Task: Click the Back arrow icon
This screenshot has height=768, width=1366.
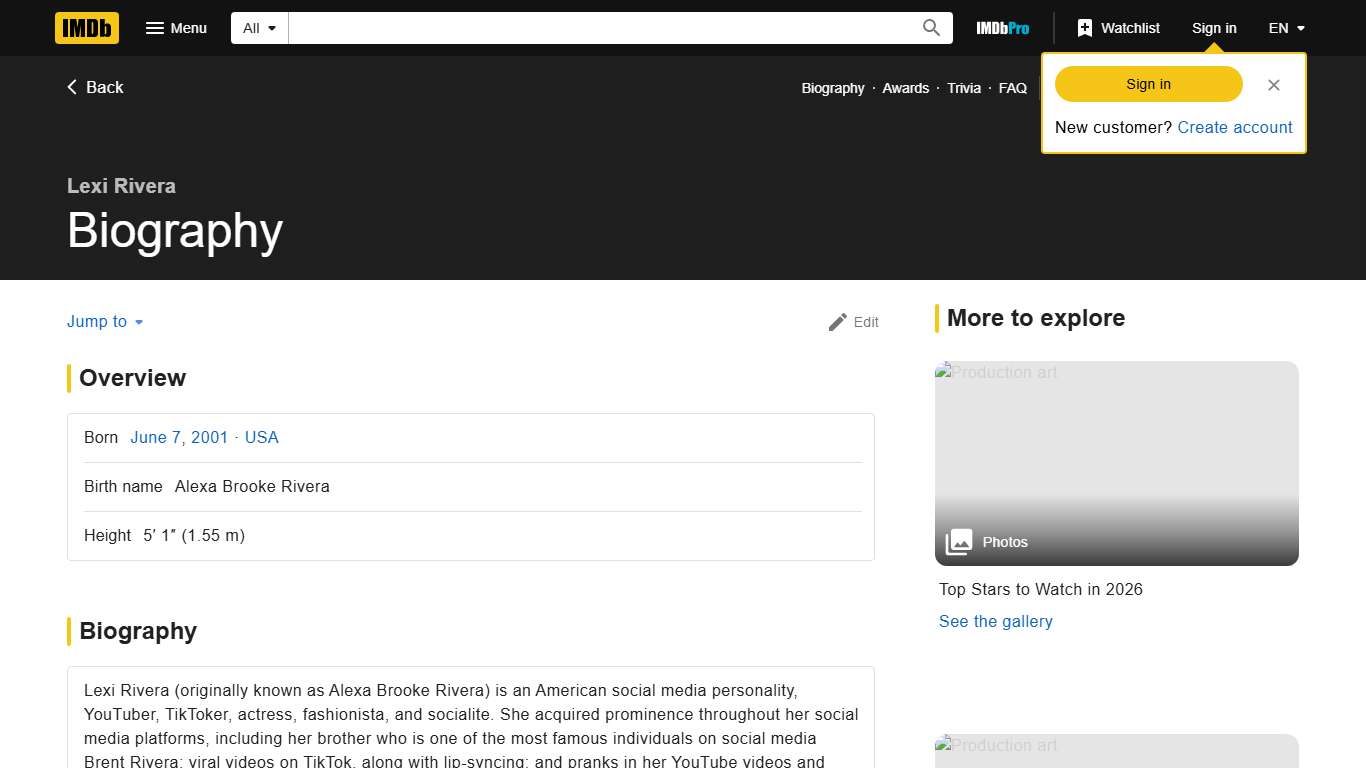Action: [x=71, y=87]
